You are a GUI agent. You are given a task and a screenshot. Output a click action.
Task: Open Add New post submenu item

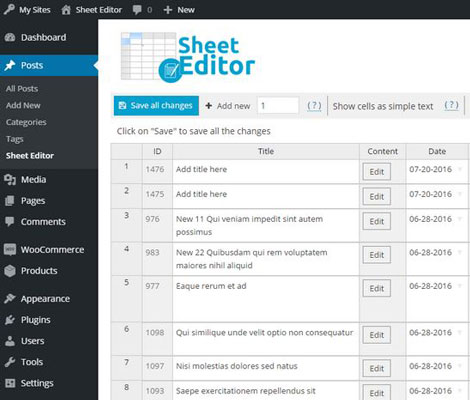[x=23, y=105]
